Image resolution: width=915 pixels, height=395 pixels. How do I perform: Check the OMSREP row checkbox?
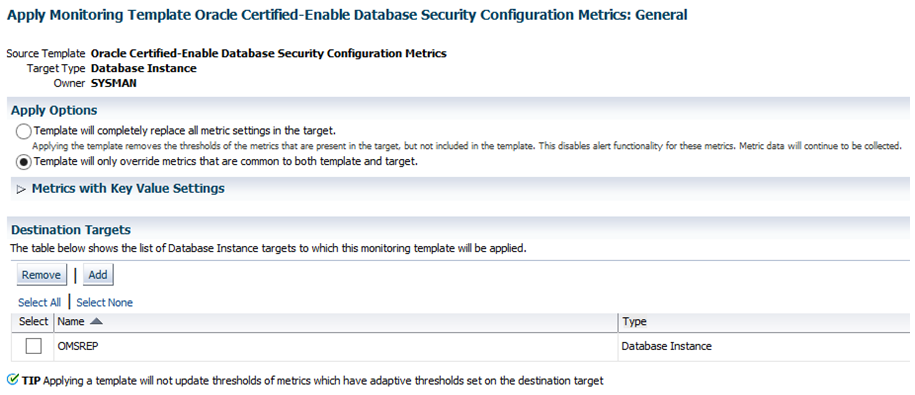tap(33, 346)
